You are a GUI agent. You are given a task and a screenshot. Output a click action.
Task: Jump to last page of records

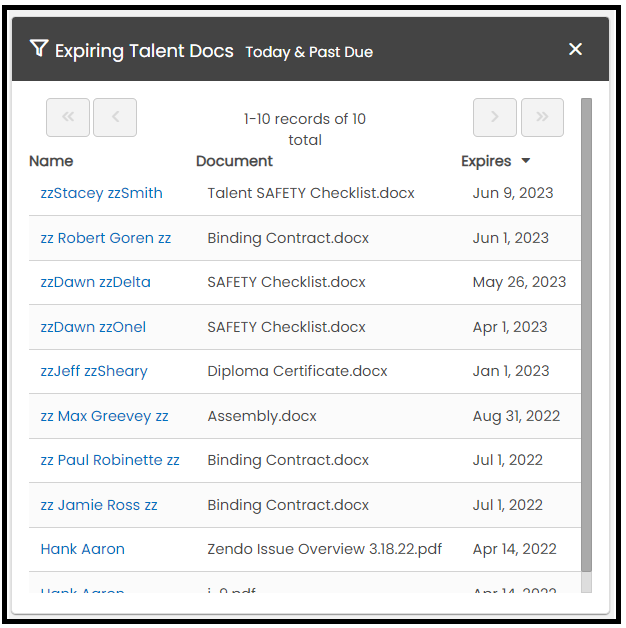pos(542,117)
